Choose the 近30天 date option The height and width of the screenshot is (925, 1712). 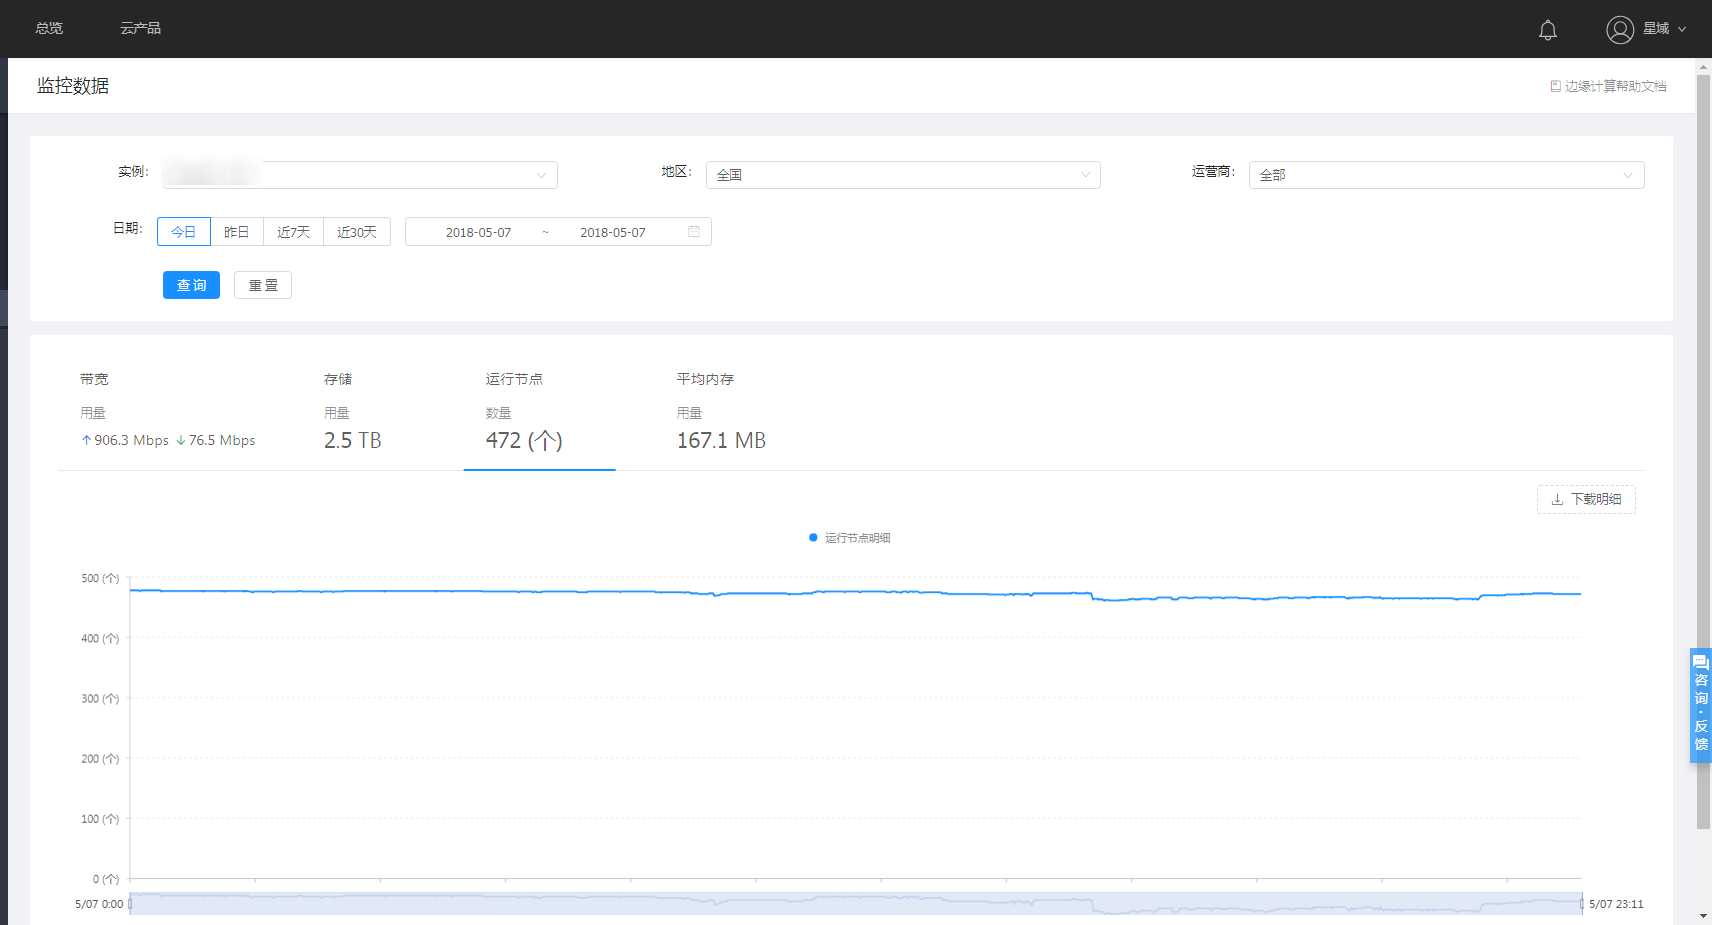pos(357,232)
